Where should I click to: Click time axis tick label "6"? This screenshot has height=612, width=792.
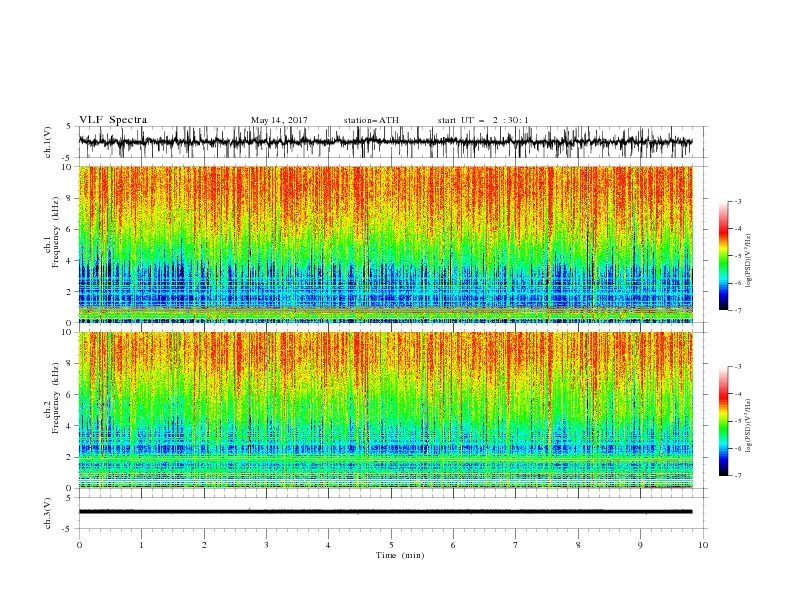(x=453, y=545)
